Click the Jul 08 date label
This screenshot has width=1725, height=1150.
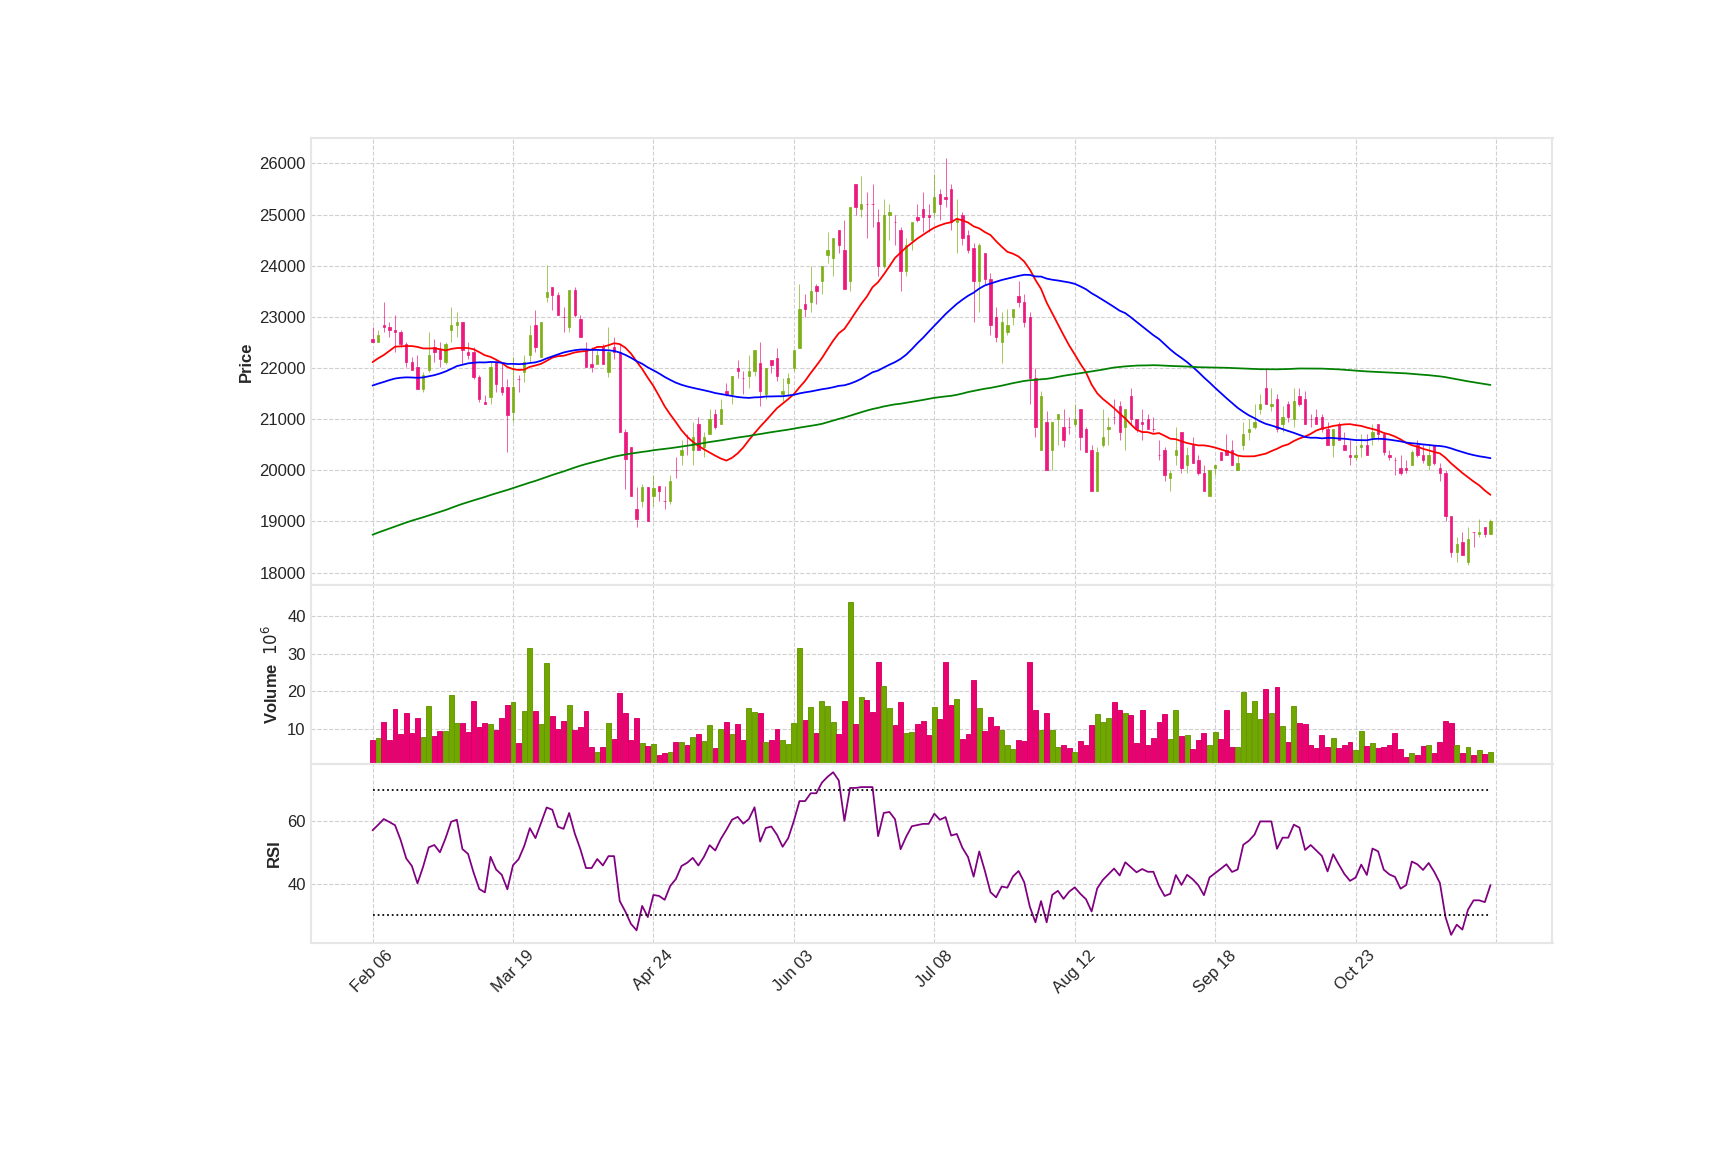pyautogui.click(x=933, y=970)
